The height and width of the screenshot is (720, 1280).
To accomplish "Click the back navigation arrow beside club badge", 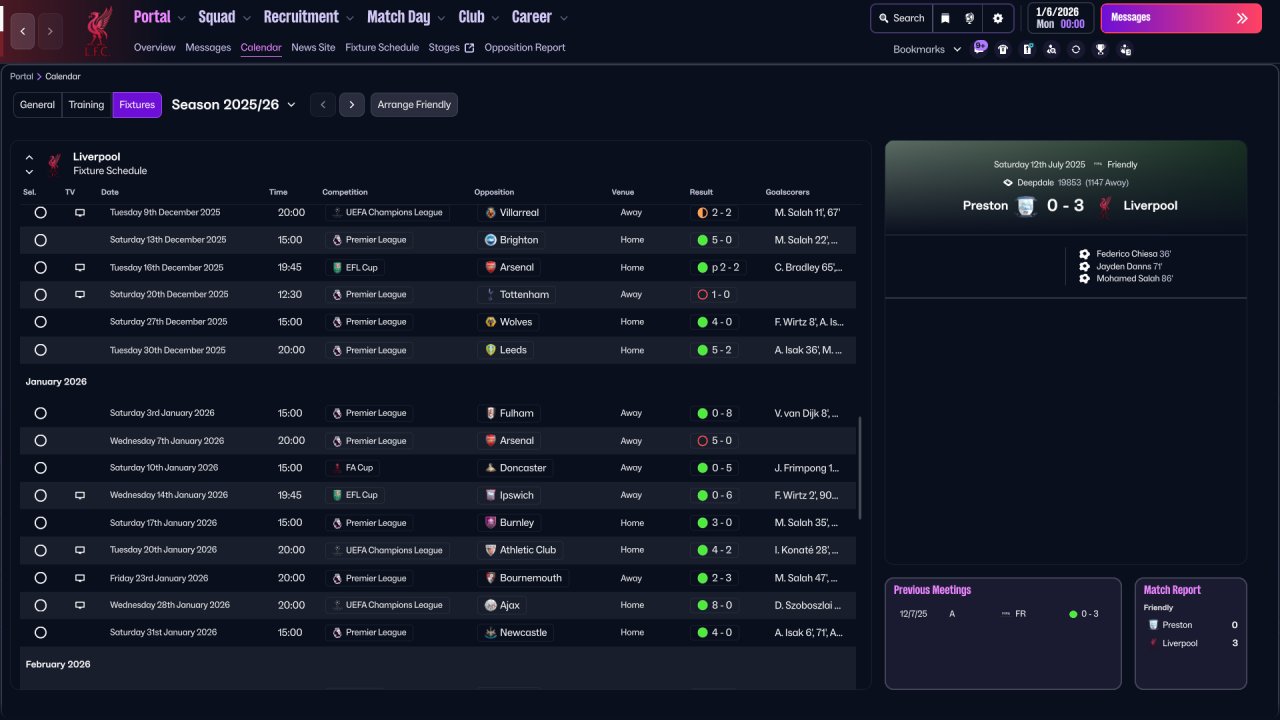I will pyautogui.click(x=23, y=31).
